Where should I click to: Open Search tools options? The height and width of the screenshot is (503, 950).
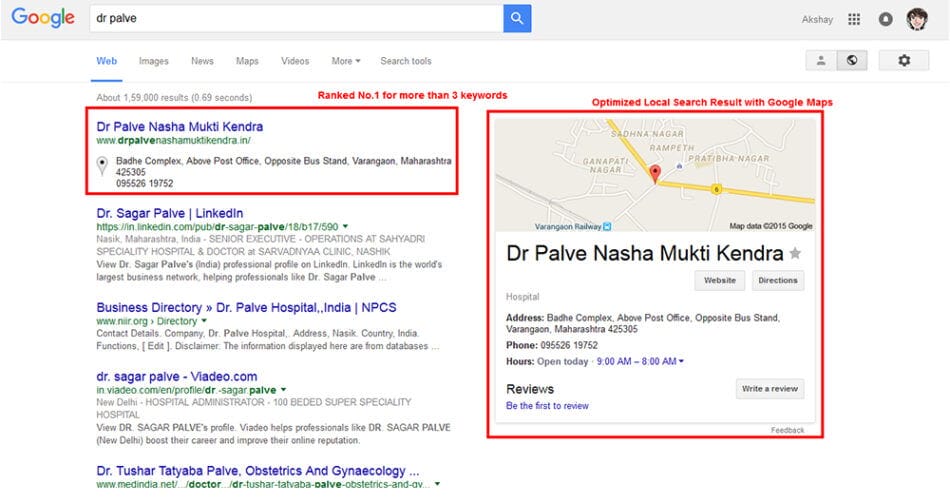[x=406, y=61]
